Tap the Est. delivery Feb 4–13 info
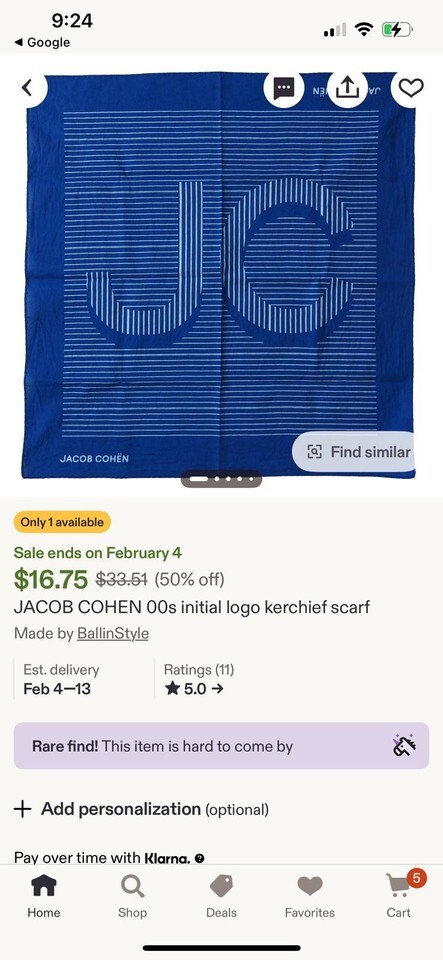 click(x=61, y=679)
